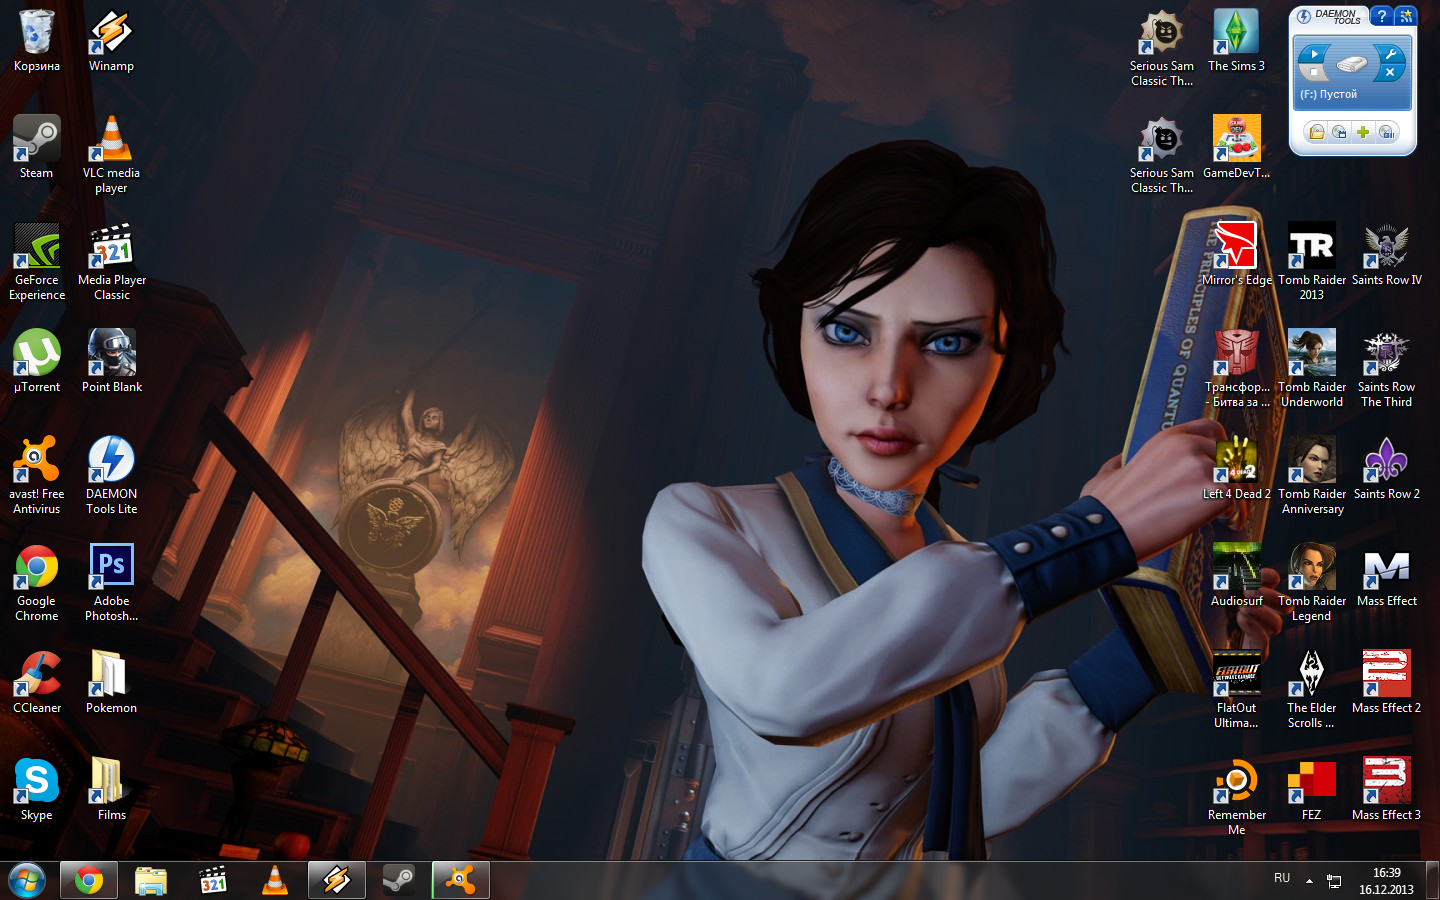Click the DAEMON Tools gadget stop button

pyautogui.click(x=1313, y=72)
